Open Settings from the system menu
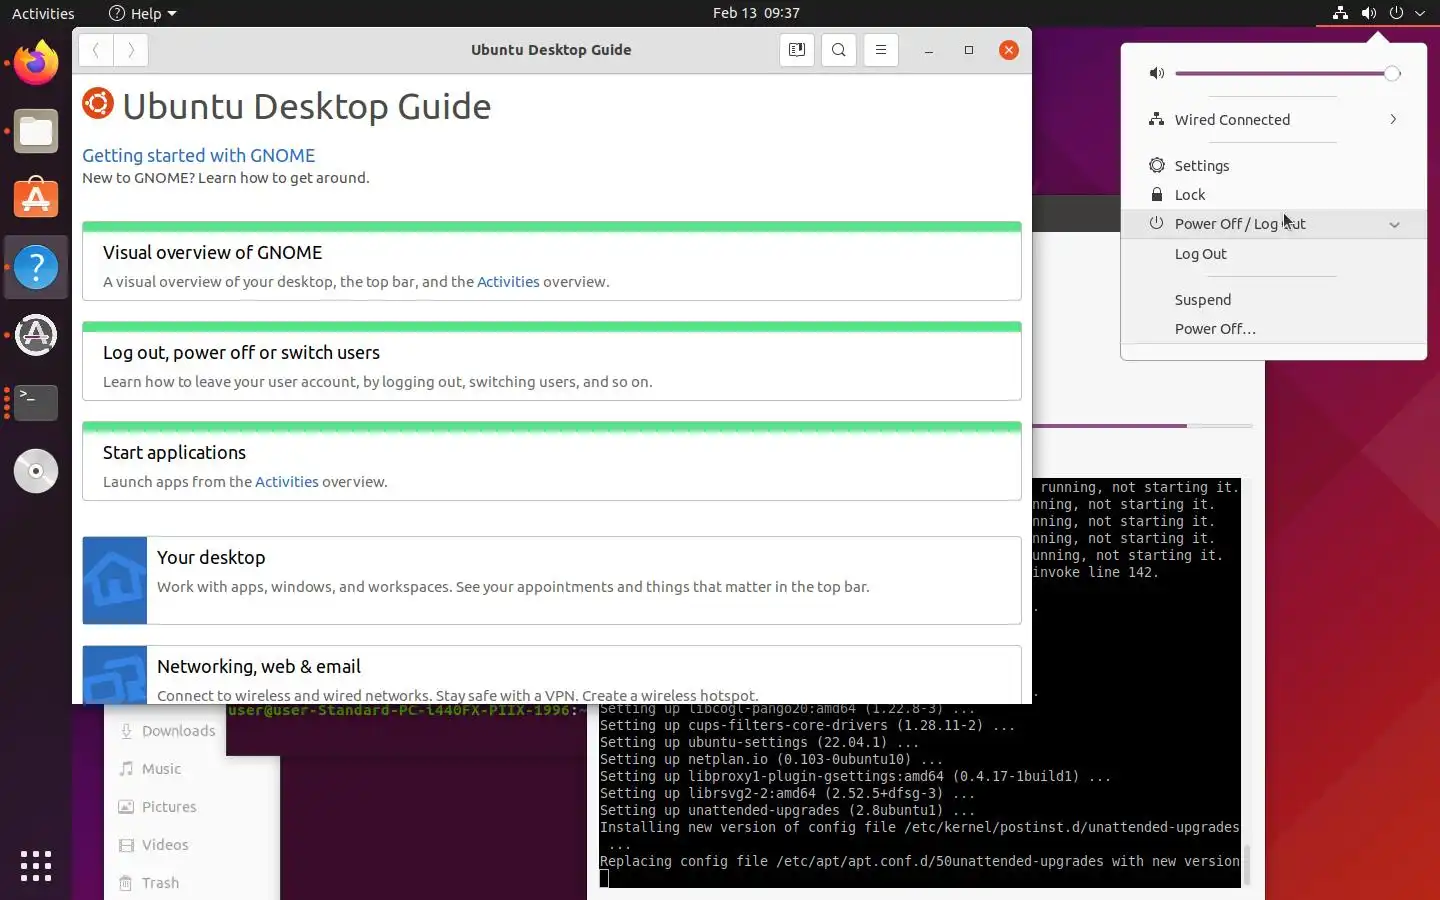The image size is (1440, 900). click(x=1274, y=166)
